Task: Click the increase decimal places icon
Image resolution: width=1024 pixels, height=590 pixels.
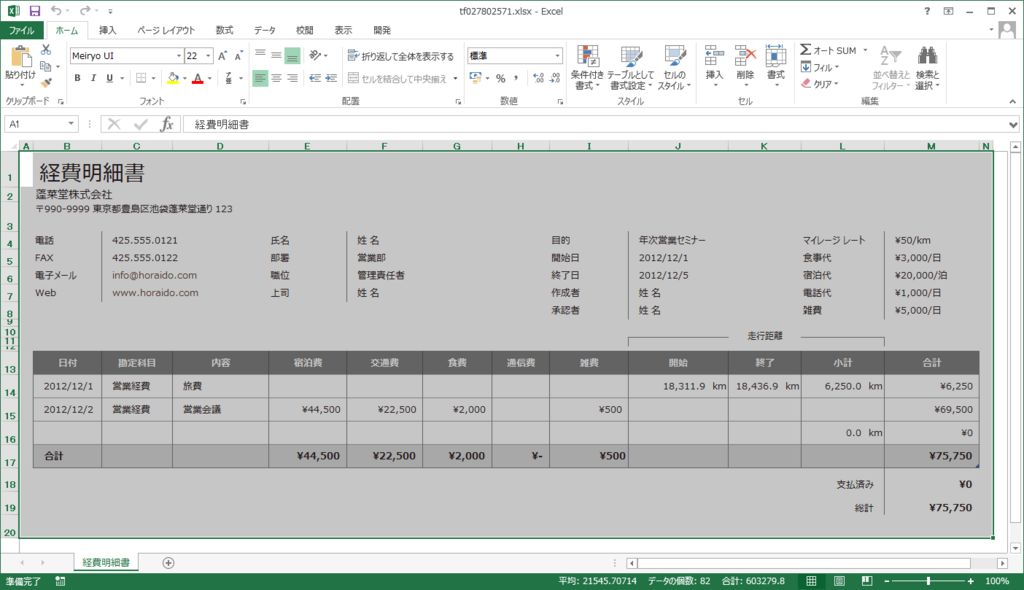Action: 538,78
